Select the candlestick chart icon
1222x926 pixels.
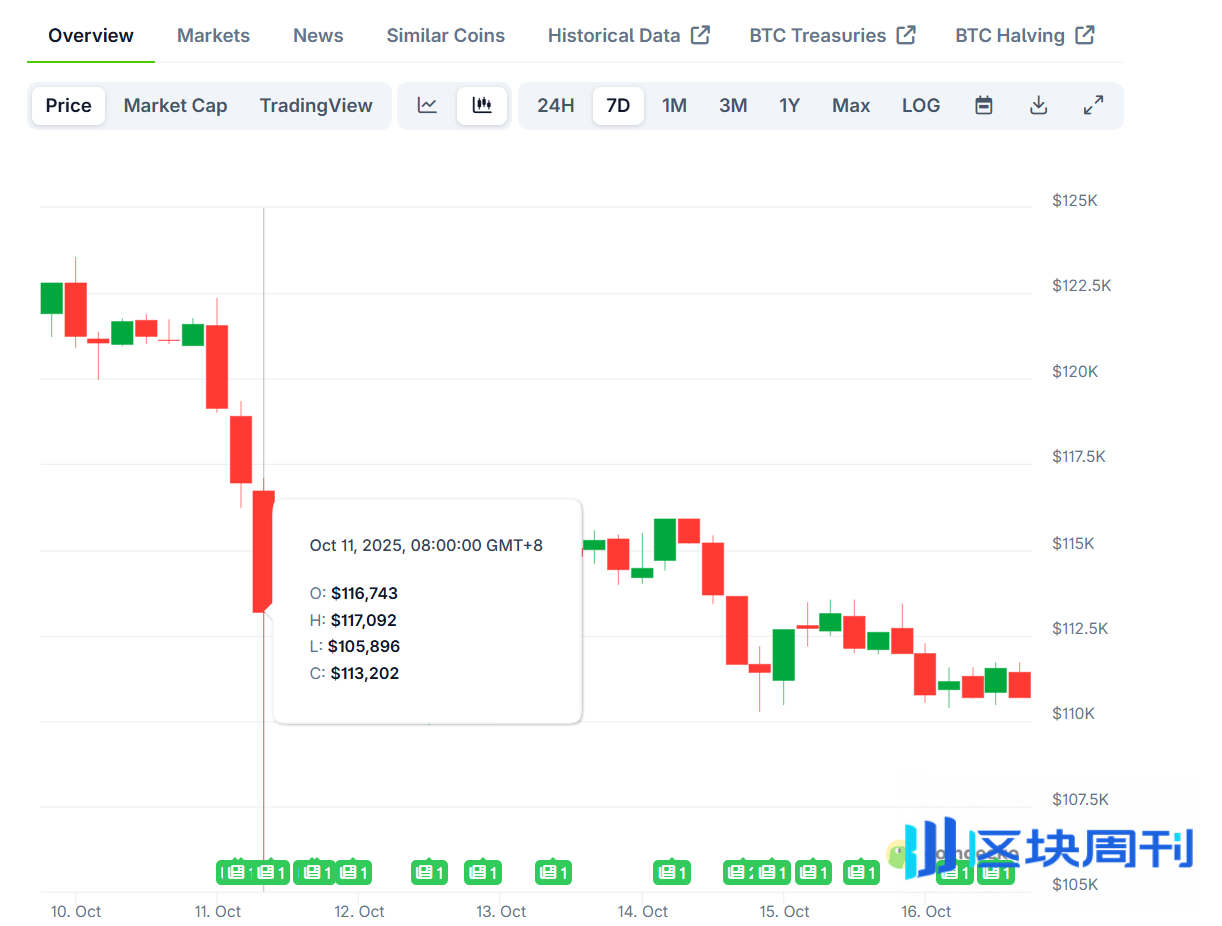point(482,106)
